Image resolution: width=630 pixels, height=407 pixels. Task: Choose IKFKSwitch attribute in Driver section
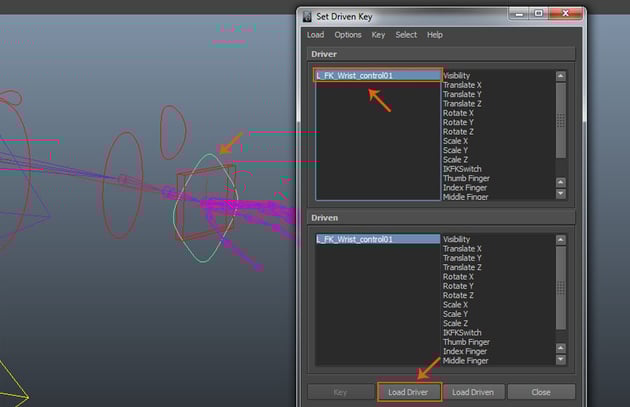[x=462, y=169]
